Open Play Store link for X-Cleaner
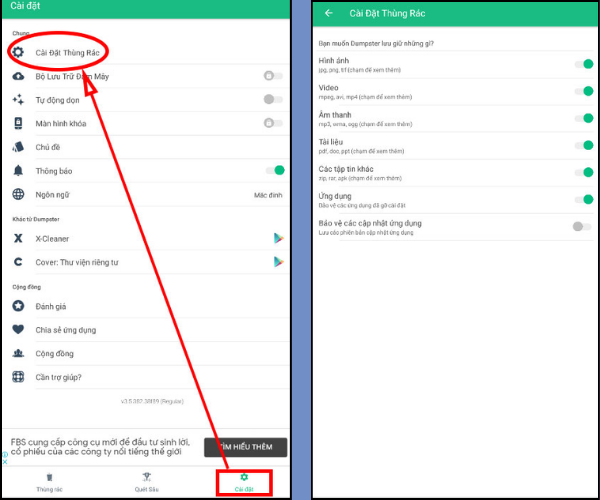Screen dimensions: 600x500 tap(279, 238)
